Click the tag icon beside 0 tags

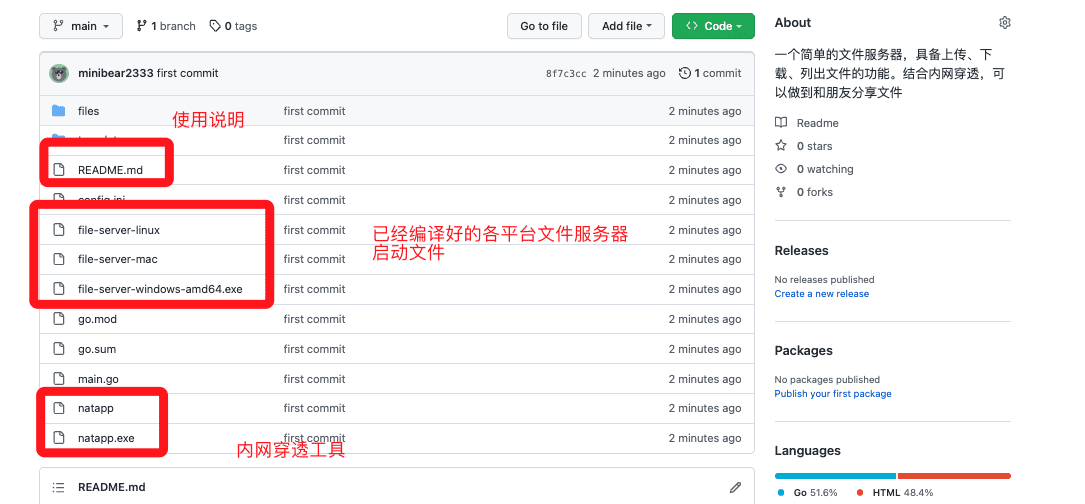click(215, 26)
